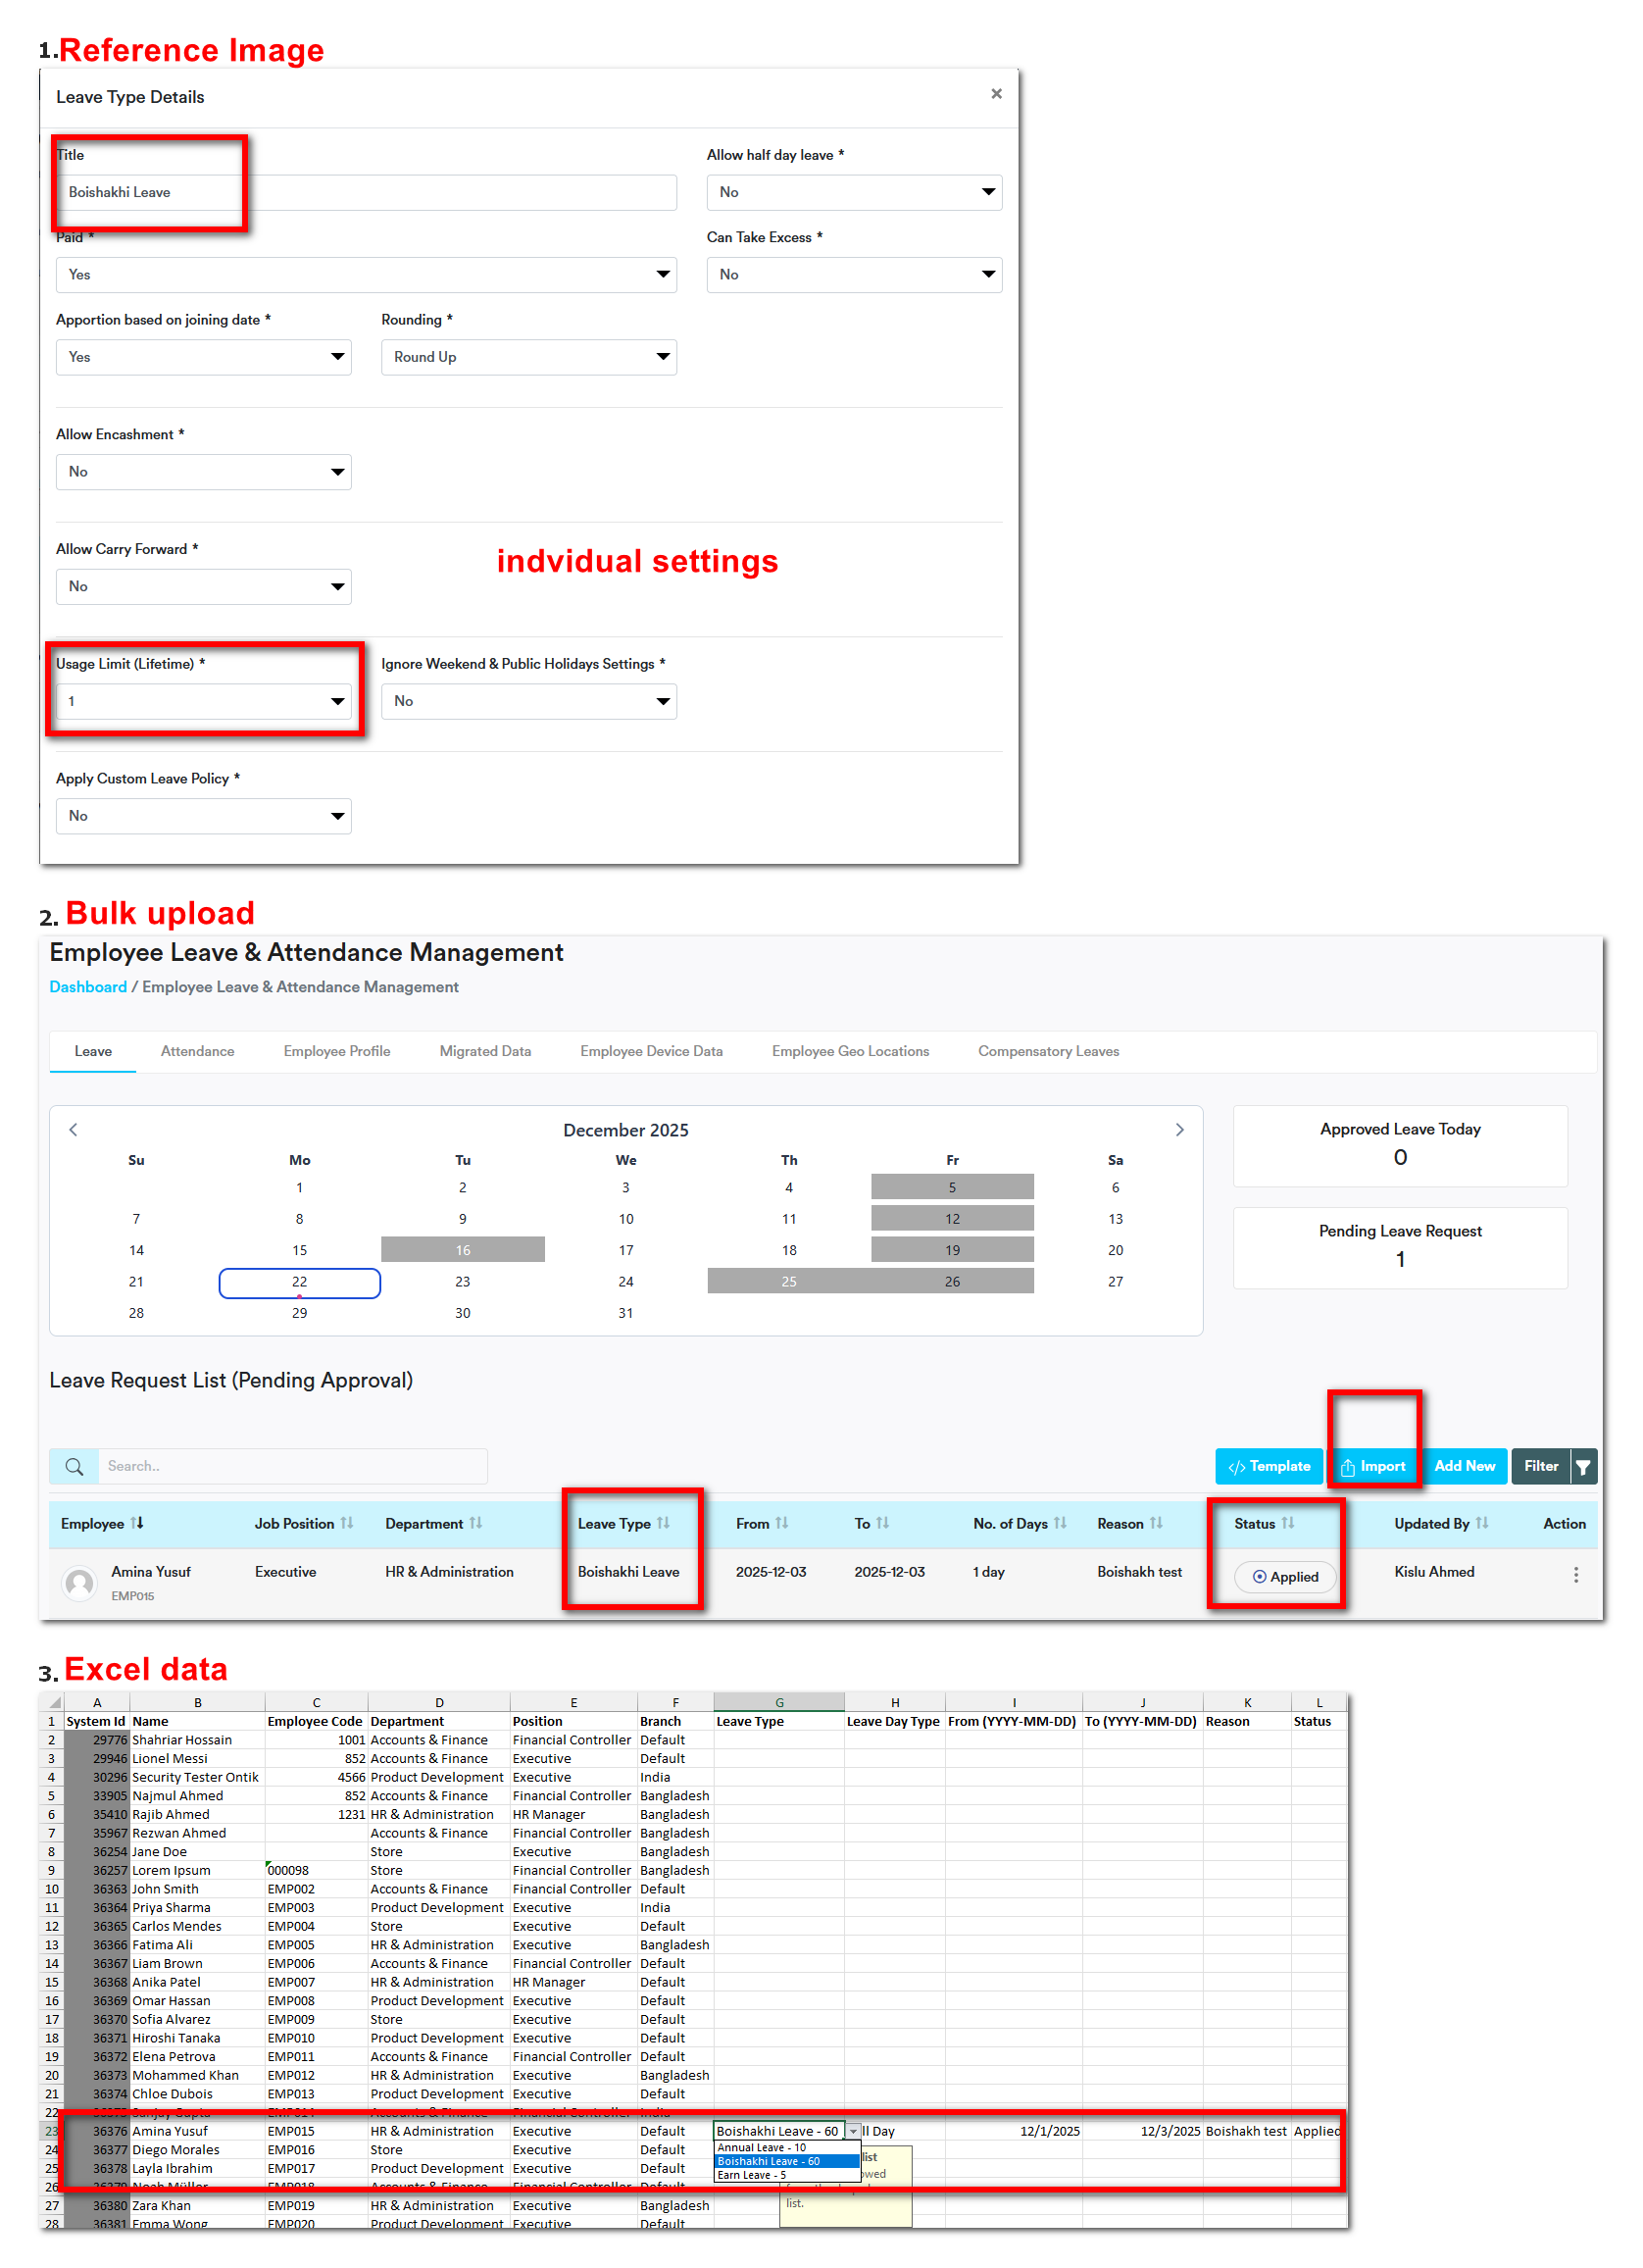Click the Approved Leave Today card
Viewport: 1643px width, 2268px height.
1400,1146
